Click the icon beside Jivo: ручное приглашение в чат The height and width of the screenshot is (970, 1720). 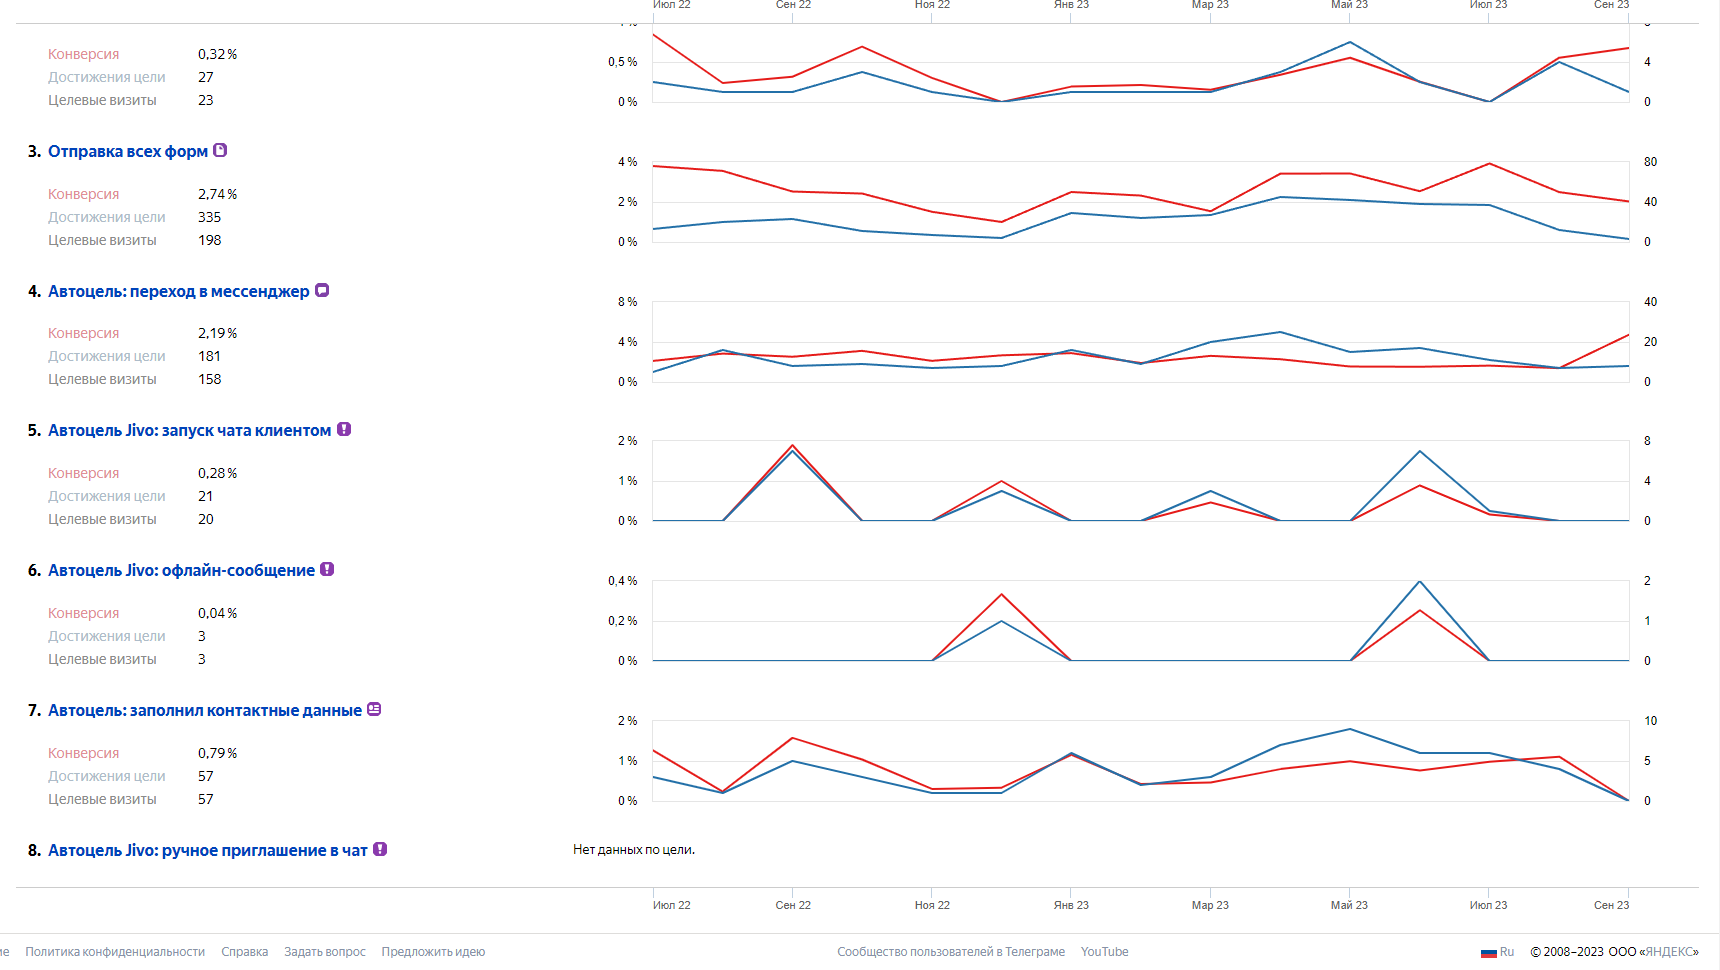pyautogui.click(x=380, y=850)
